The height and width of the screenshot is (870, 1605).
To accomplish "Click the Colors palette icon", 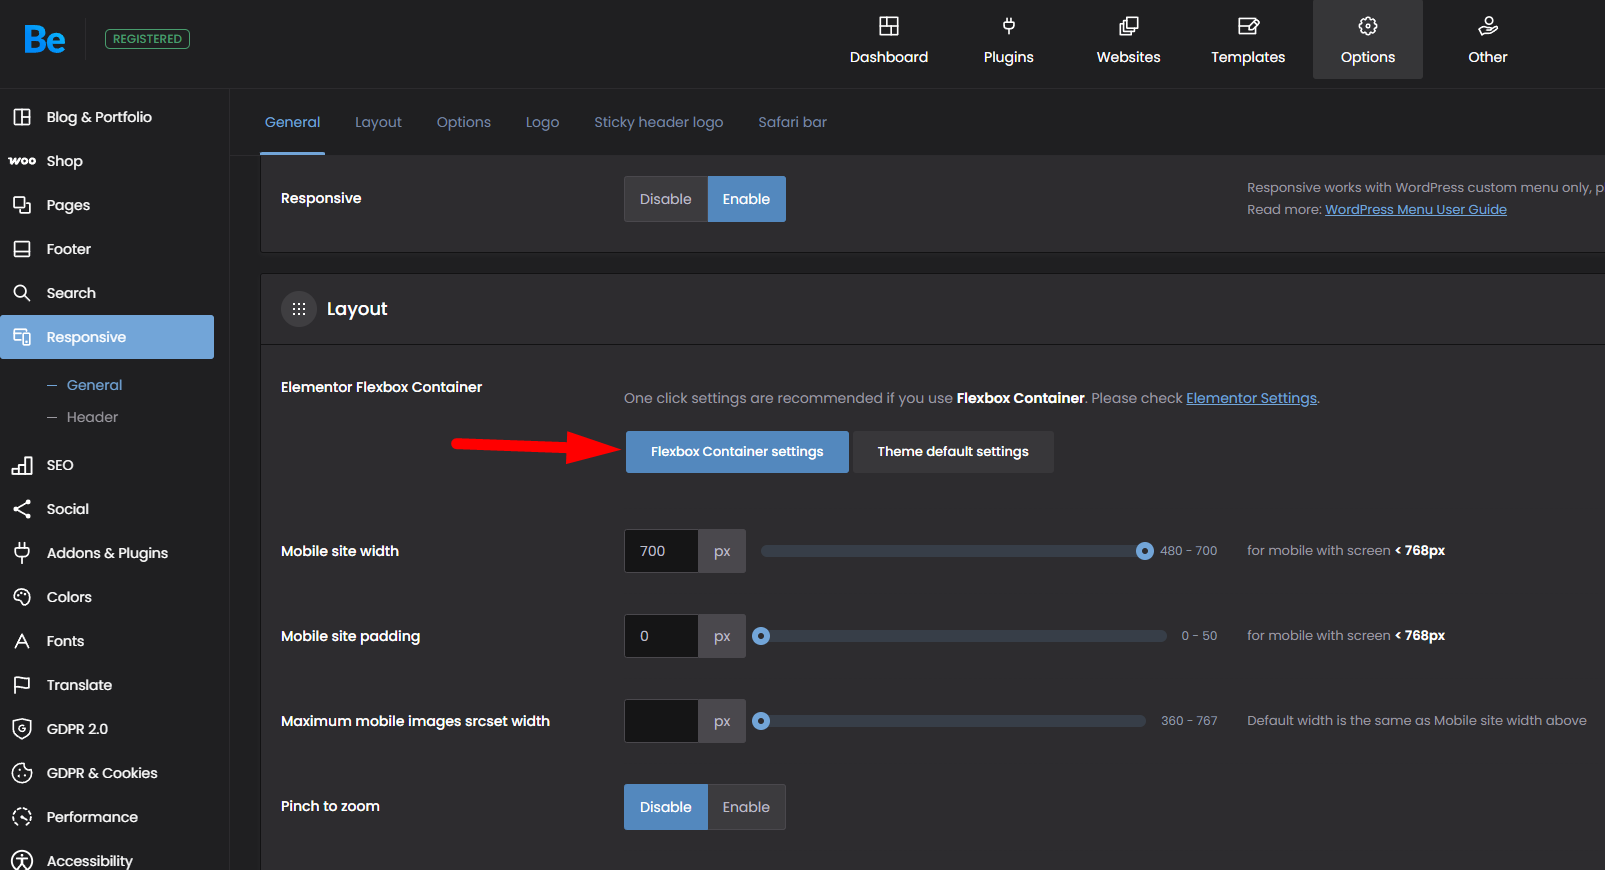I will pos(22,597).
